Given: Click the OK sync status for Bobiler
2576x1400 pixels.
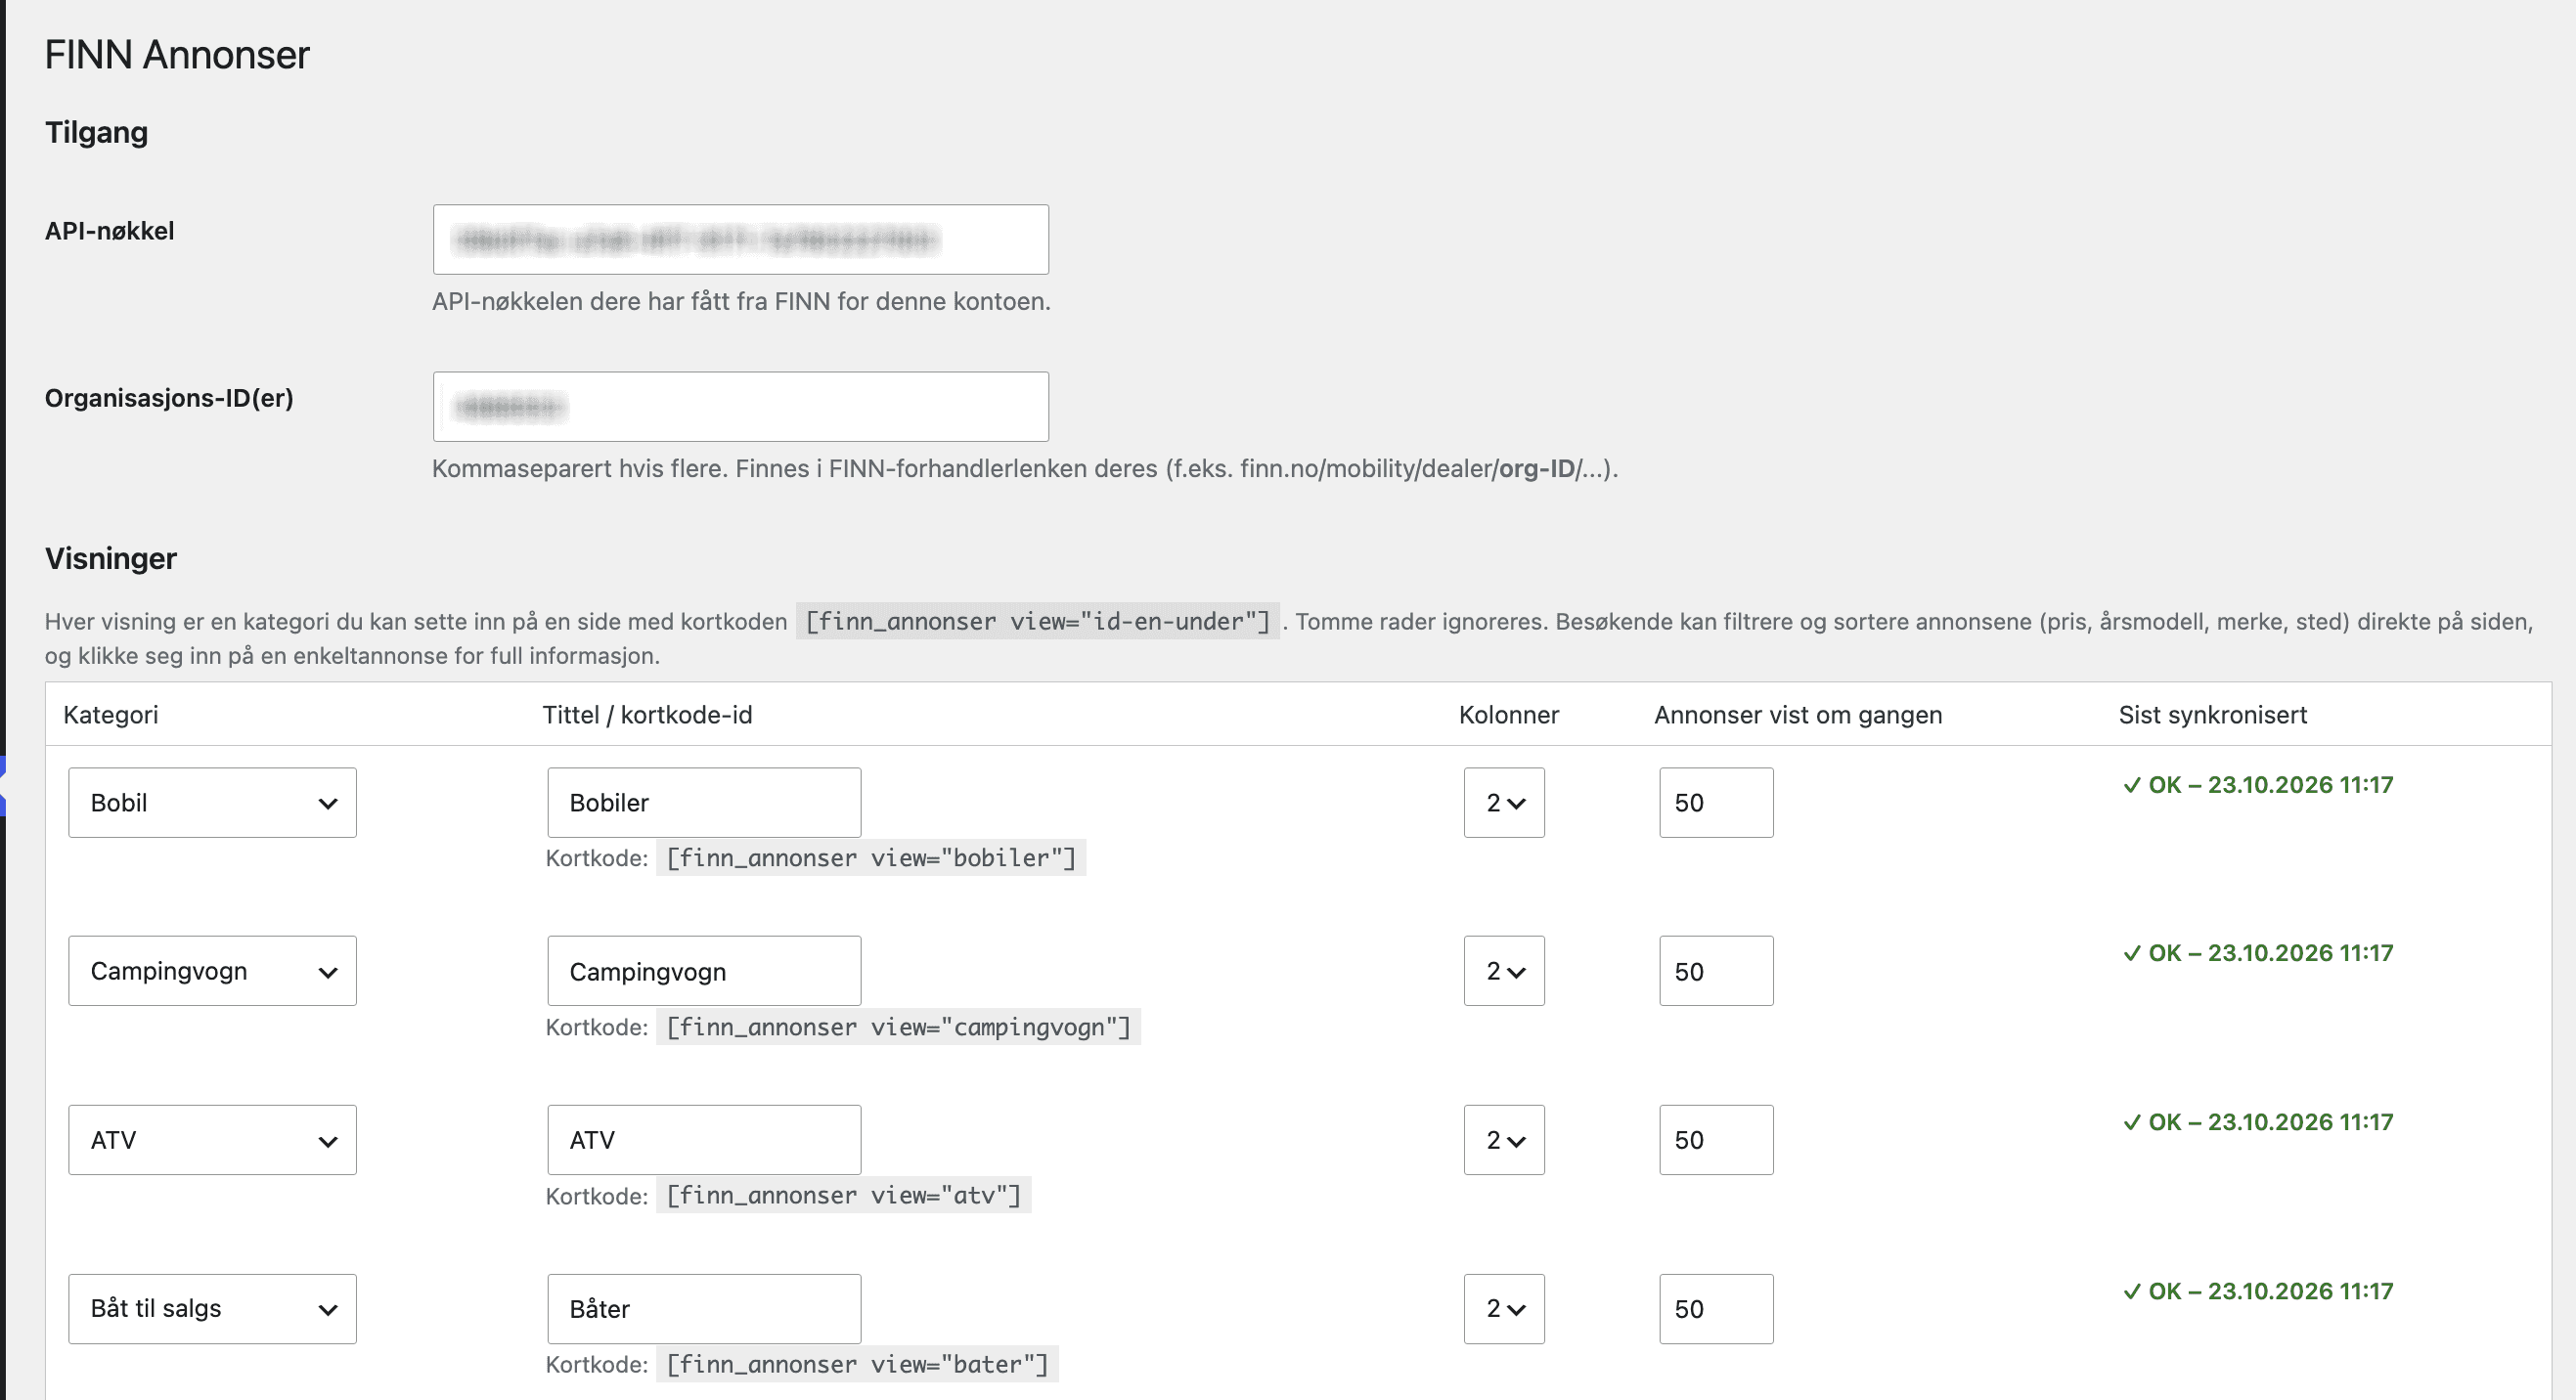Looking at the screenshot, I should click(2258, 785).
